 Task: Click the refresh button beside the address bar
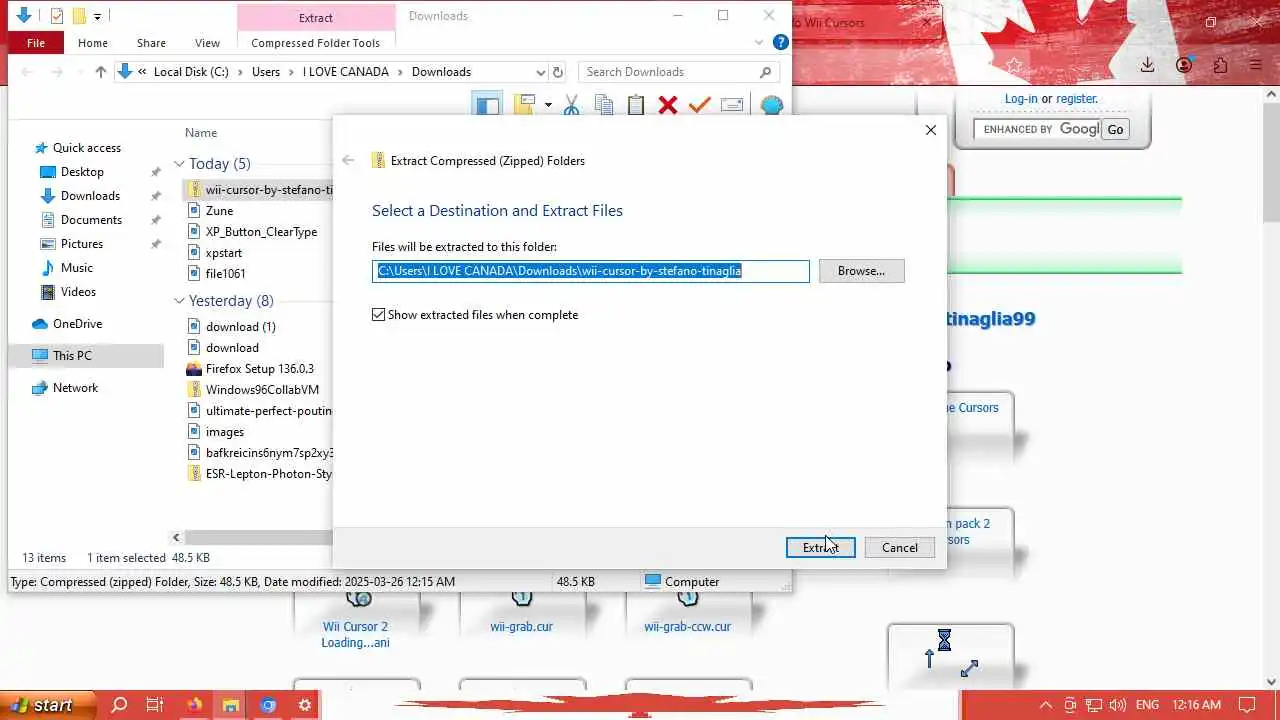pyautogui.click(x=558, y=72)
